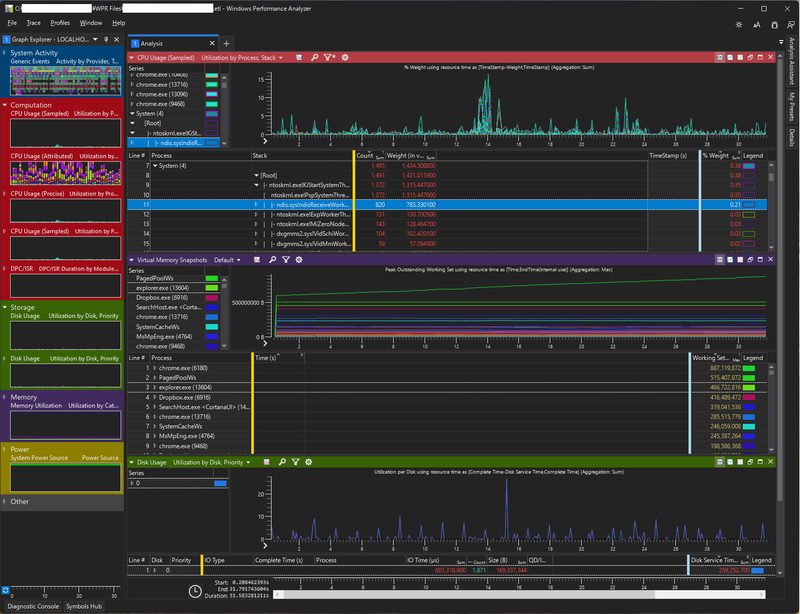This screenshot has height=614, width=800.
Task: Open the Profiles menu
Action: tap(60, 23)
